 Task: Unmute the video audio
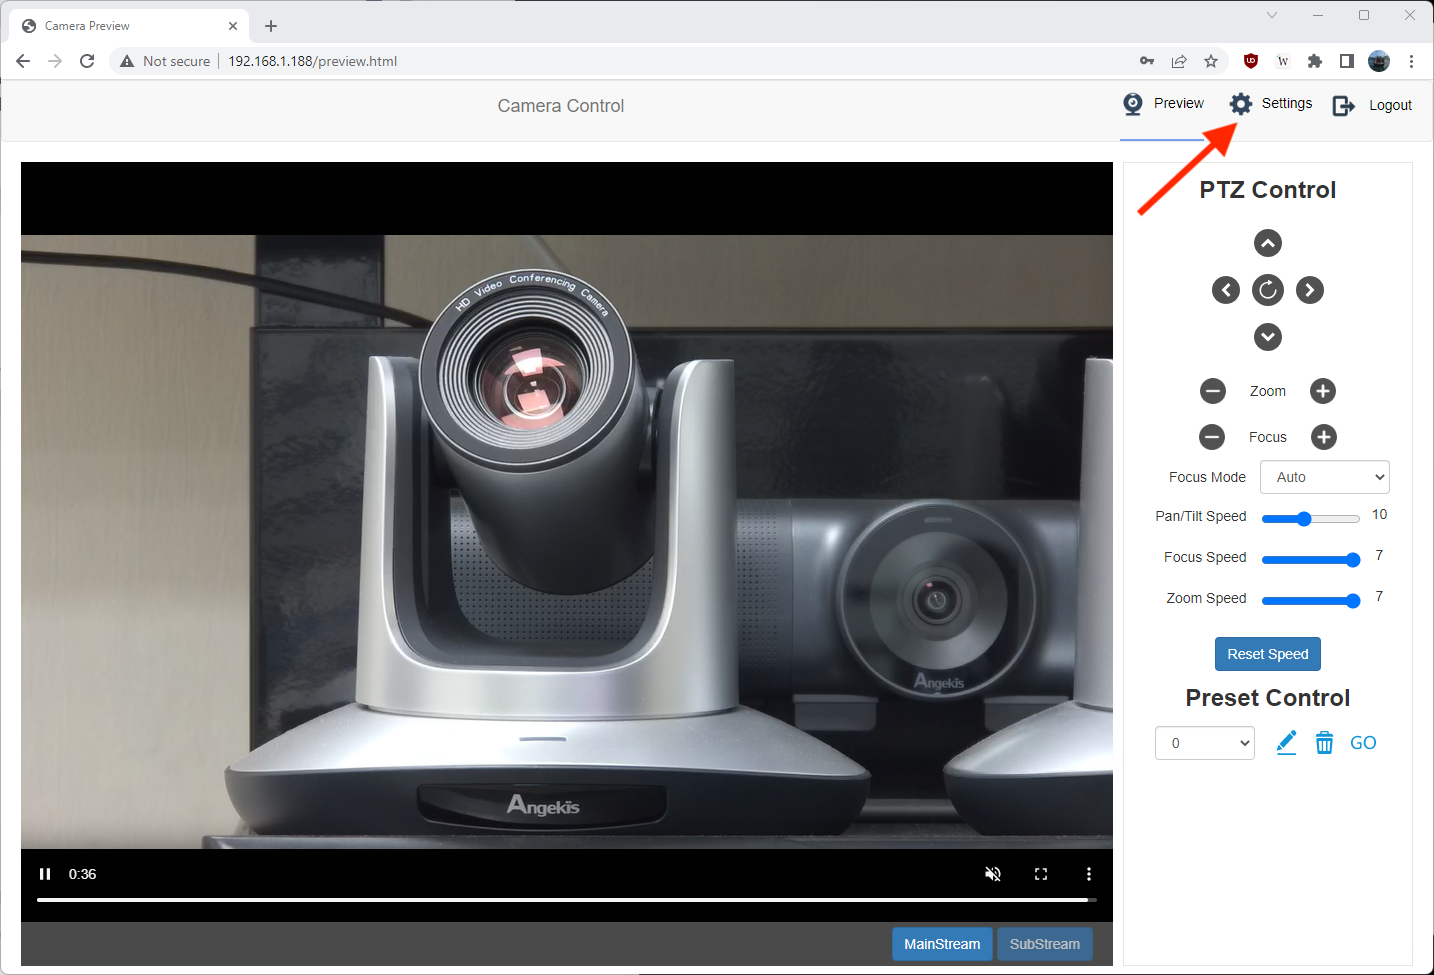click(992, 874)
